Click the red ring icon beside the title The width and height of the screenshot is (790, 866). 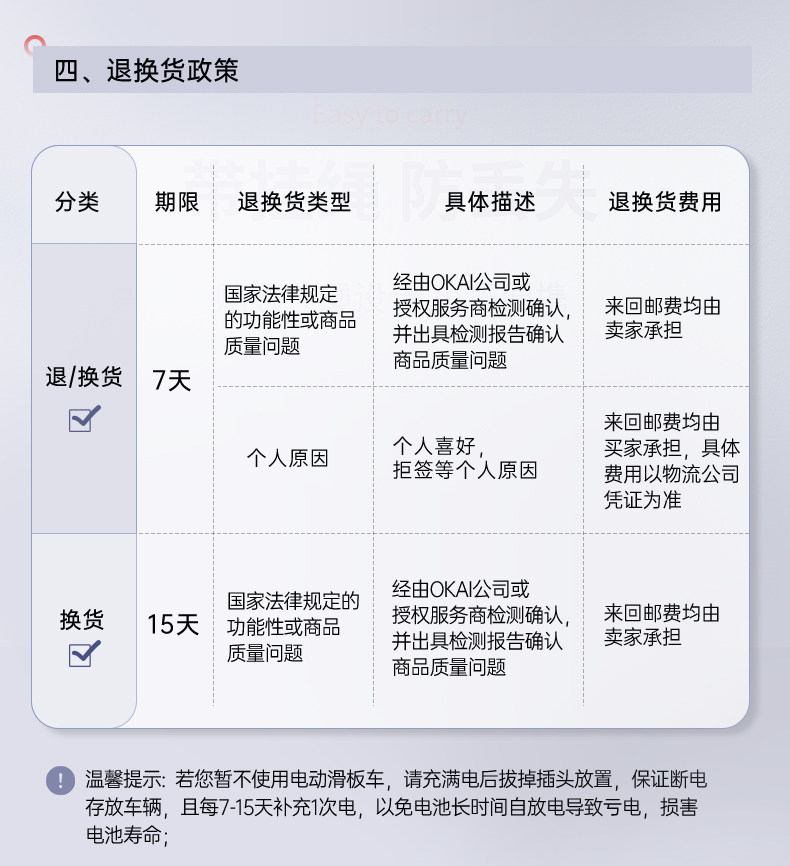click(36, 46)
